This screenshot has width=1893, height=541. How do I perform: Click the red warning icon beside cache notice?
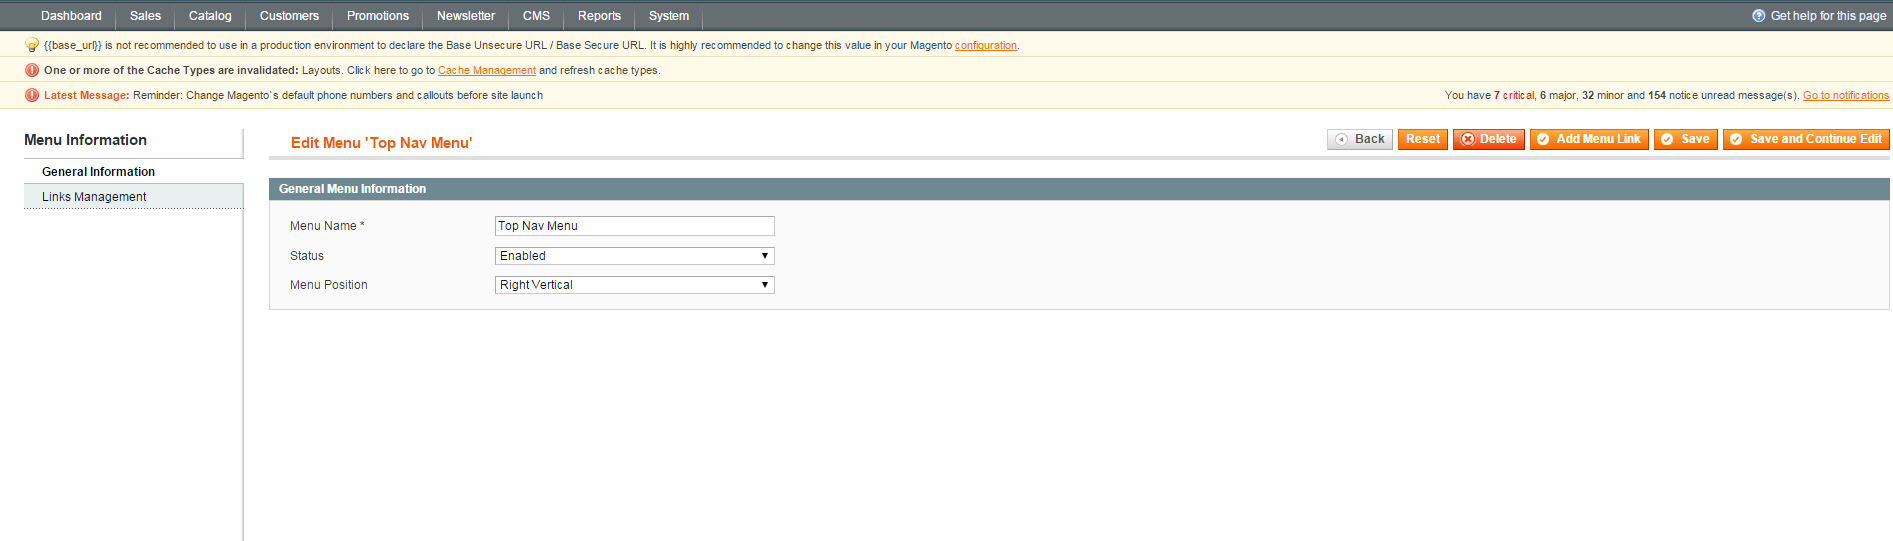point(32,70)
